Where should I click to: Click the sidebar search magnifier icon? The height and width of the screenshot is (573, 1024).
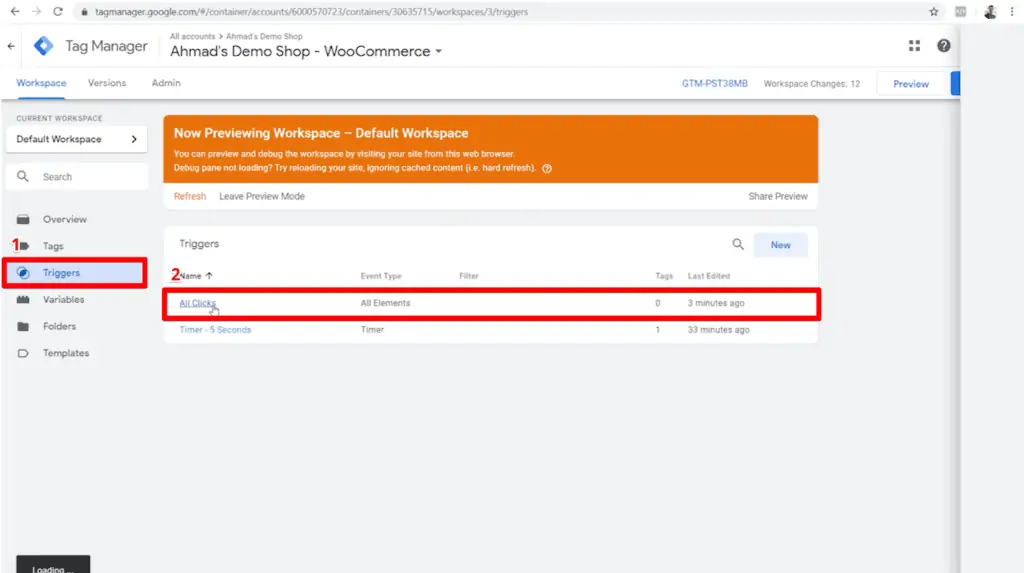[23, 176]
